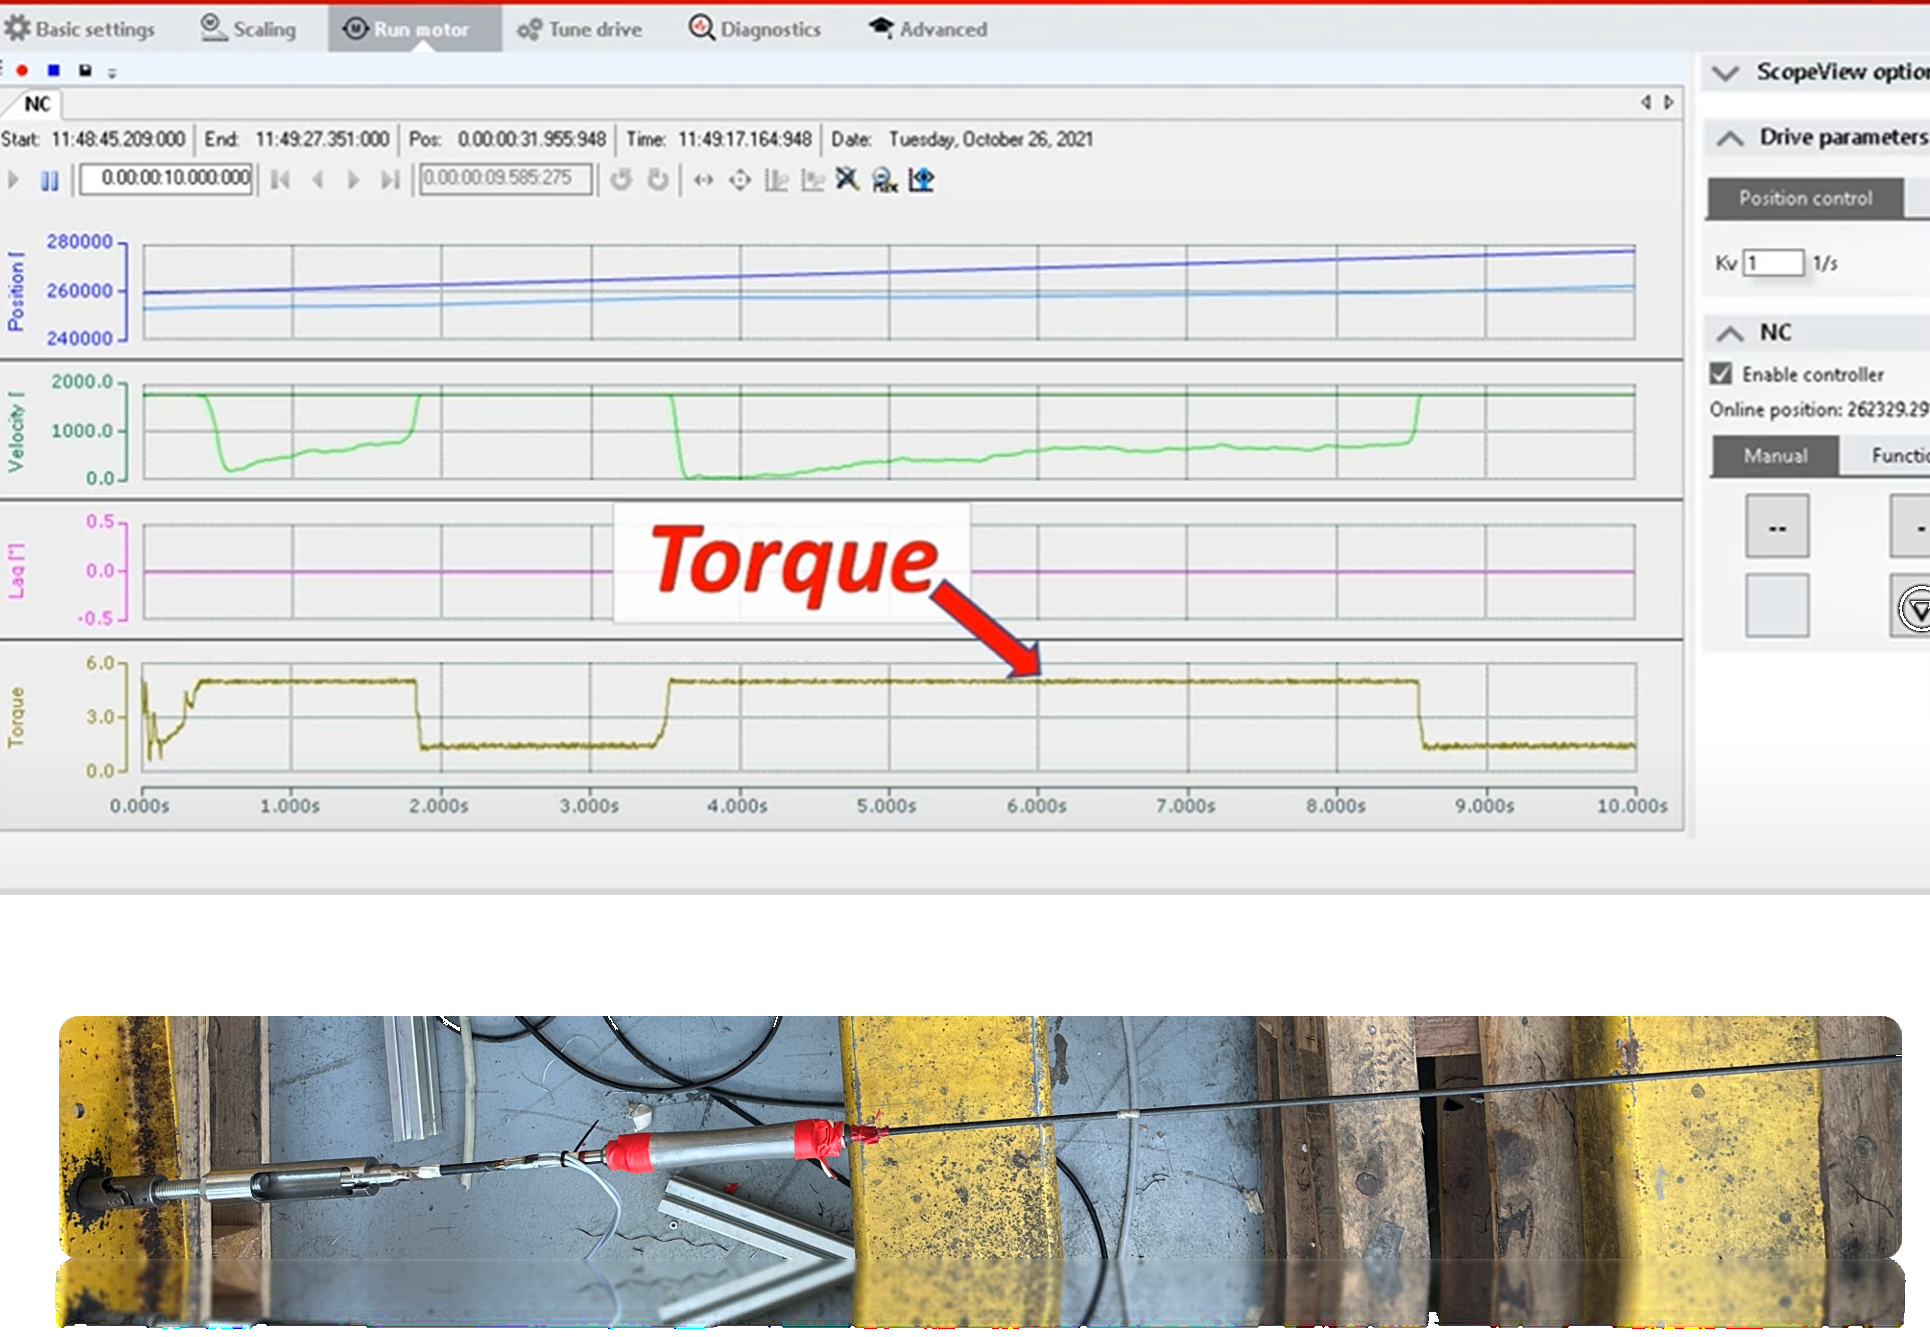Activate horizontal pan arrows tool
The width and height of the screenshot is (1930, 1337).
point(704,180)
